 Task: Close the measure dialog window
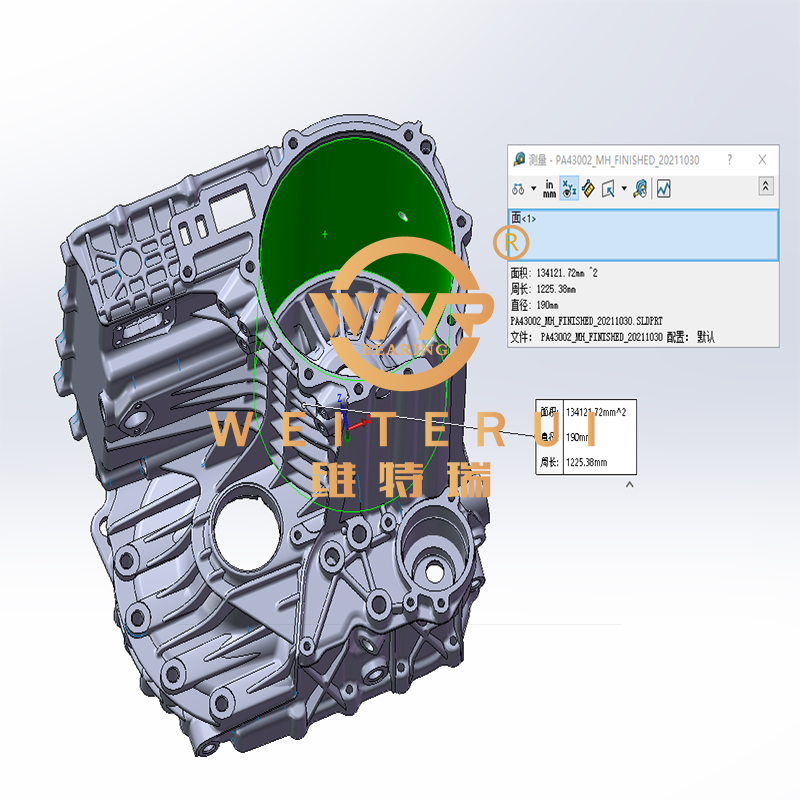[762, 159]
